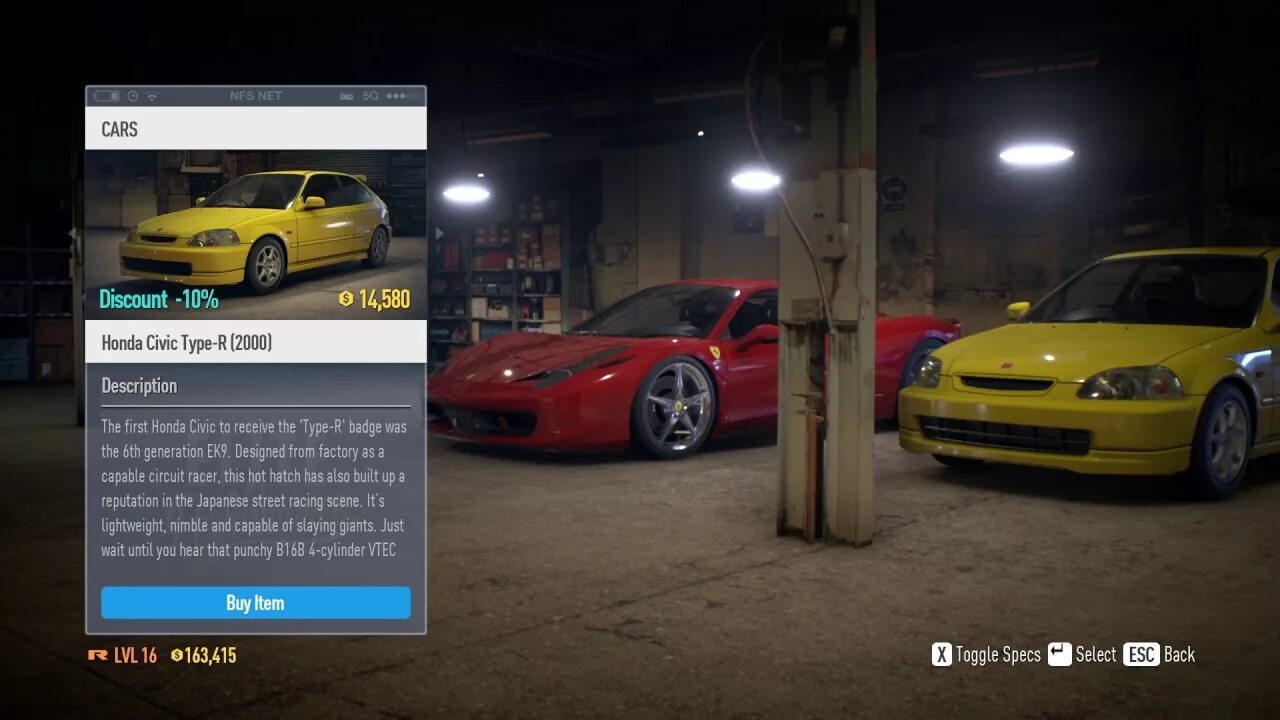
Task: Click the NFS NET title text
Action: [x=256, y=96]
